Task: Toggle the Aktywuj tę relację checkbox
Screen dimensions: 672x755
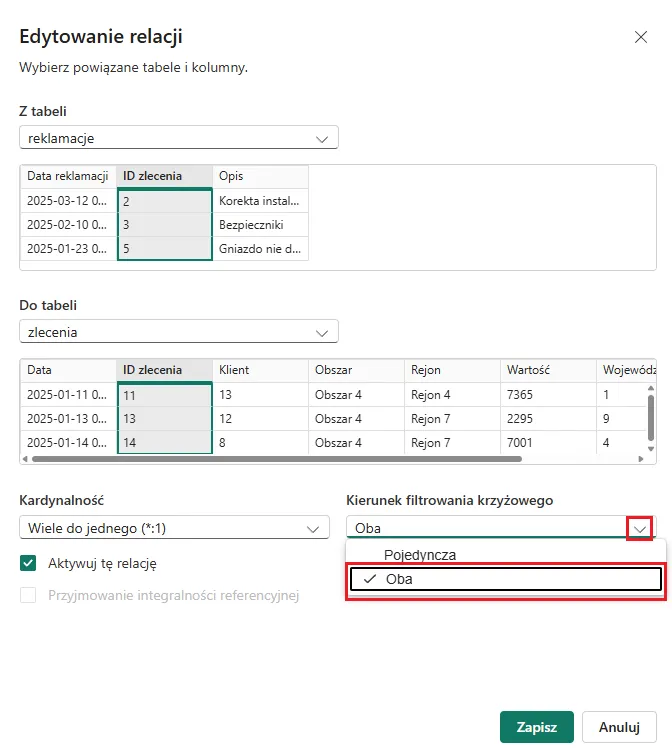Action: point(29,563)
